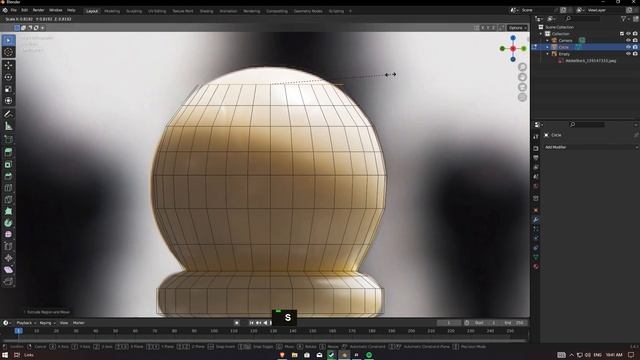Select the Bevel tool
Image resolution: width=640 pixels, height=360 pixels.
point(9,176)
